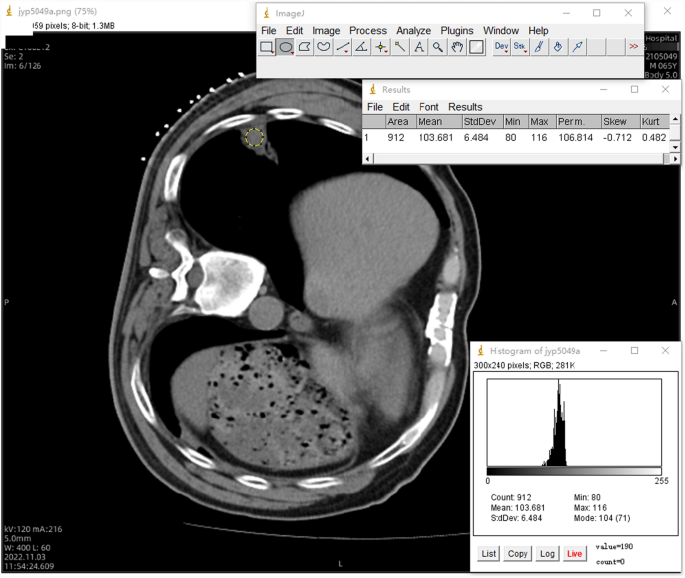Click the StdDev column header

point(482,121)
